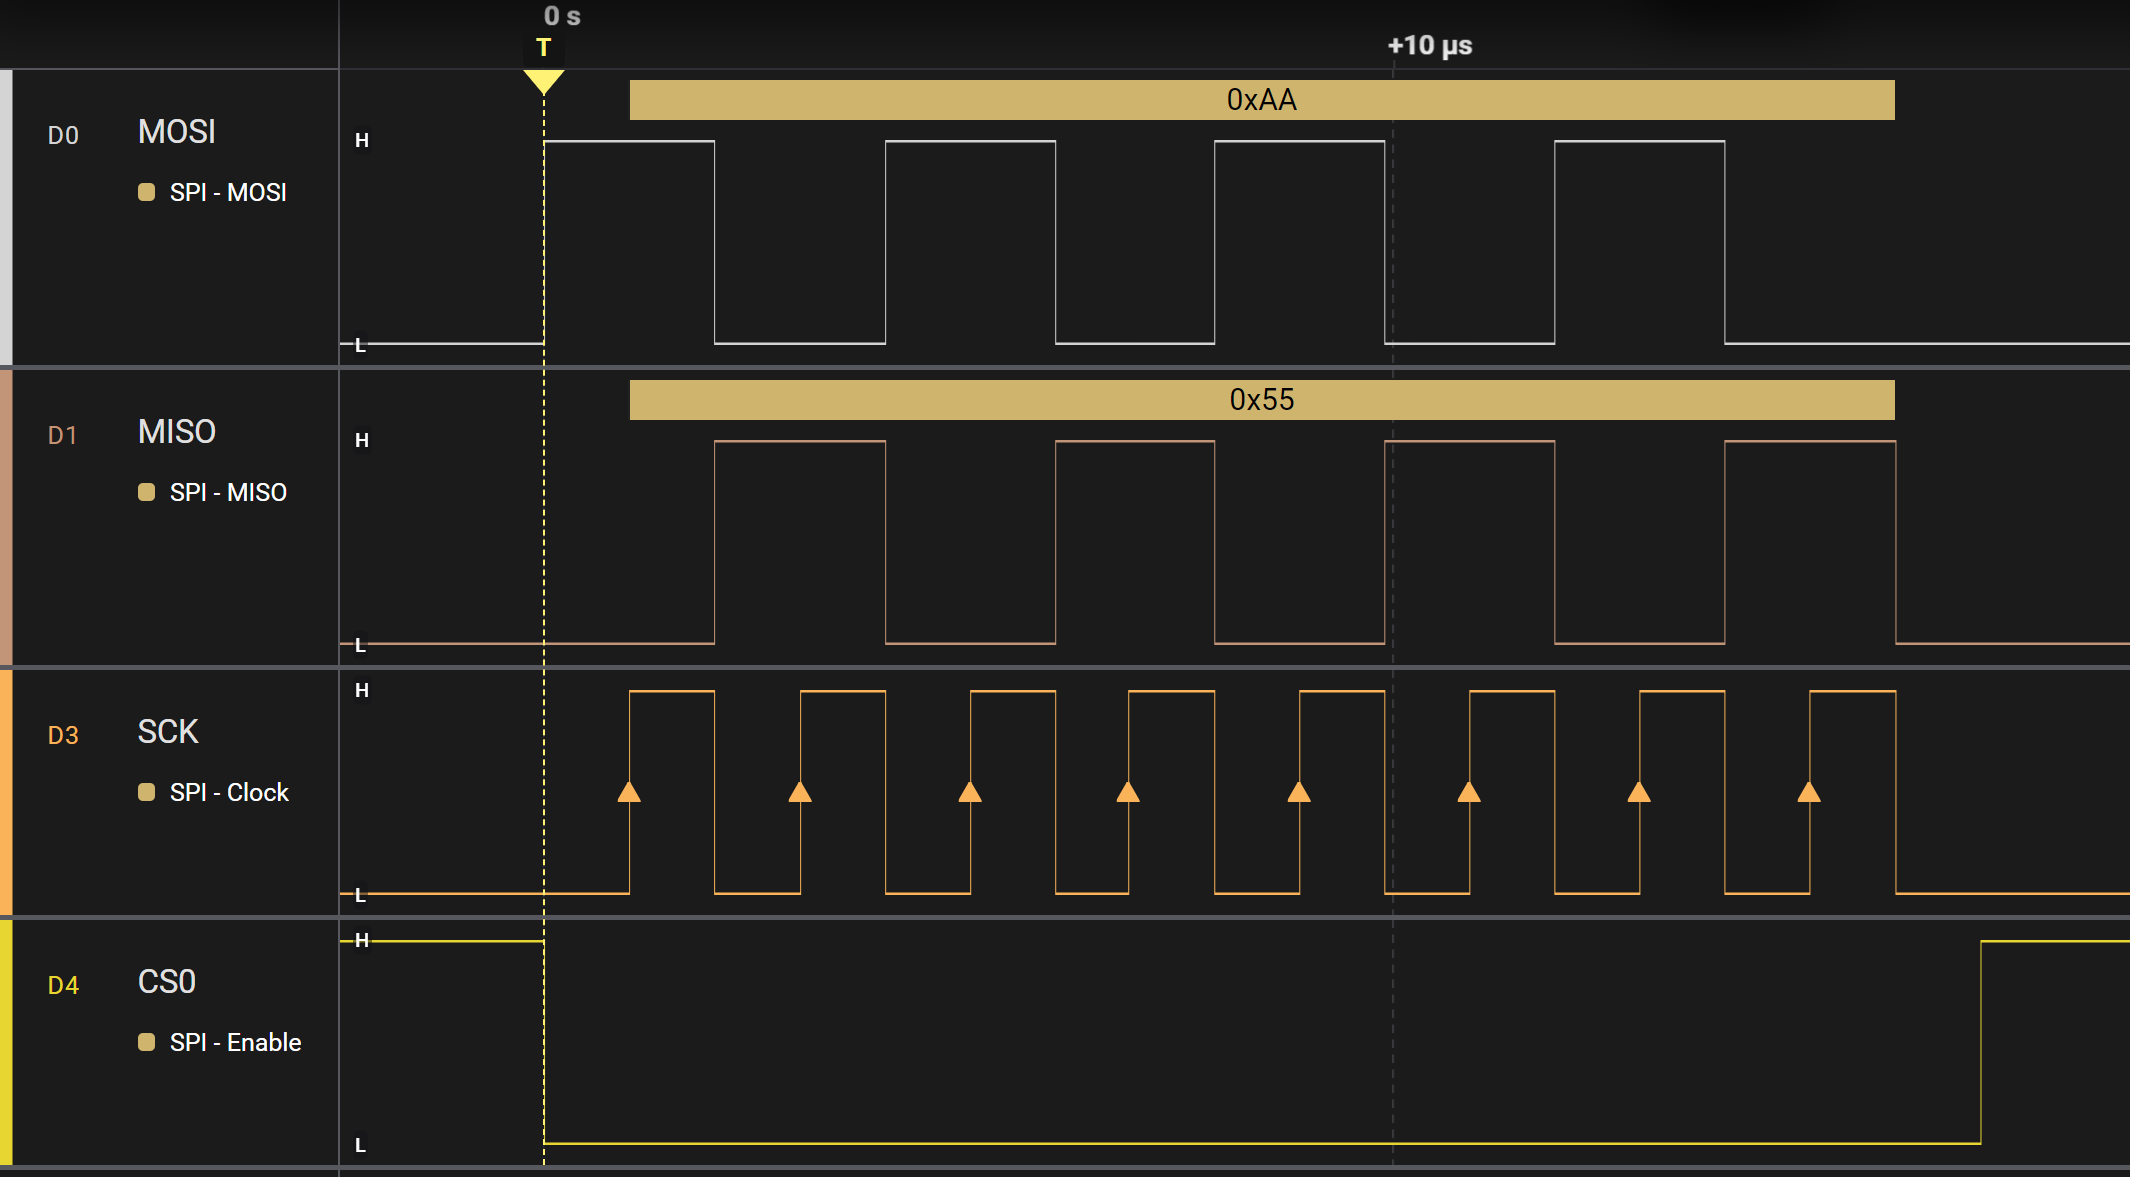
Task: Click the D0 channel identifier icon
Action: (x=64, y=135)
